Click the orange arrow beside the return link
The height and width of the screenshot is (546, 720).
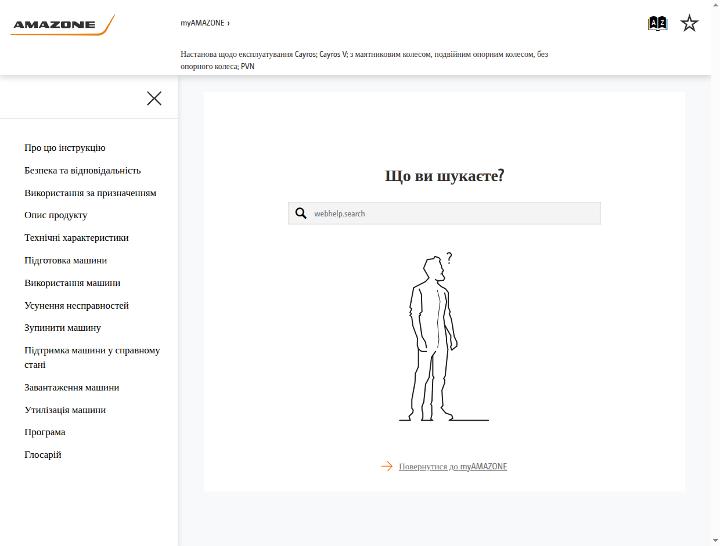[387, 466]
